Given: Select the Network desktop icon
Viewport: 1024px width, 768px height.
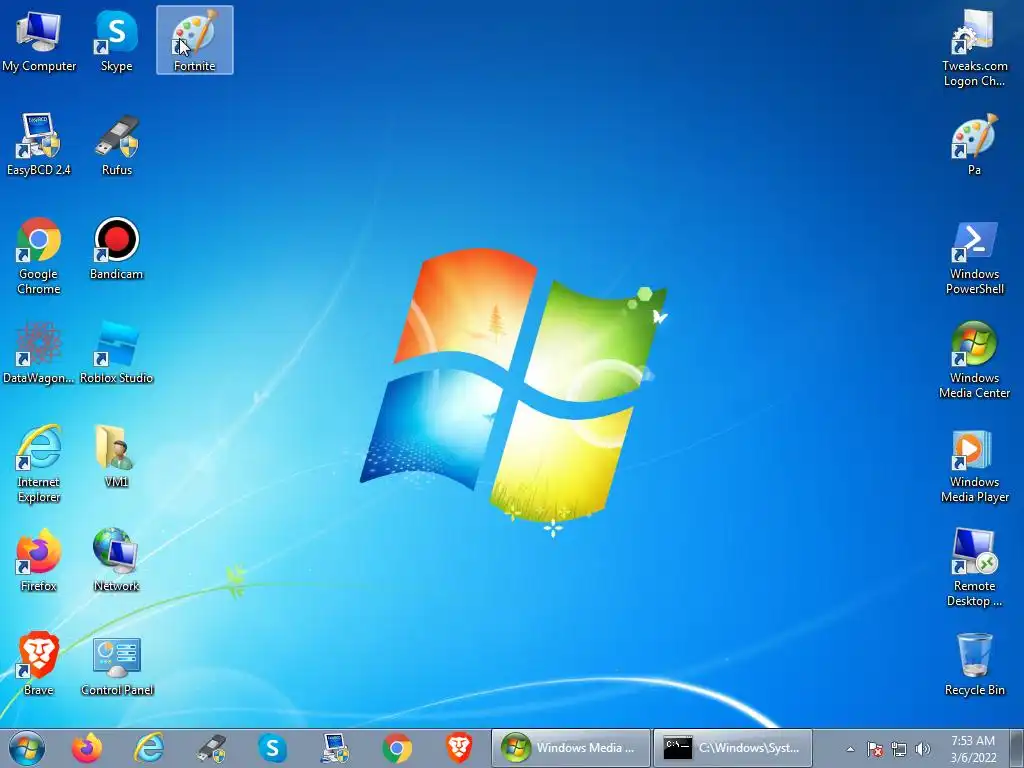Looking at the screenshot, I should click(116, 560).
